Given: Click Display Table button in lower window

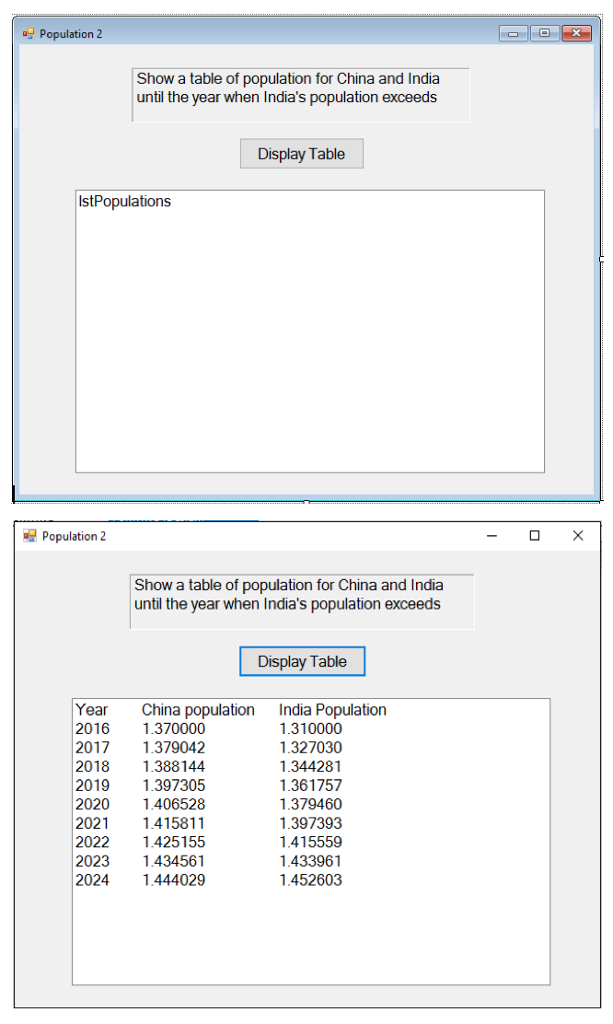Looking at the screenshot, I should [302, 661].
